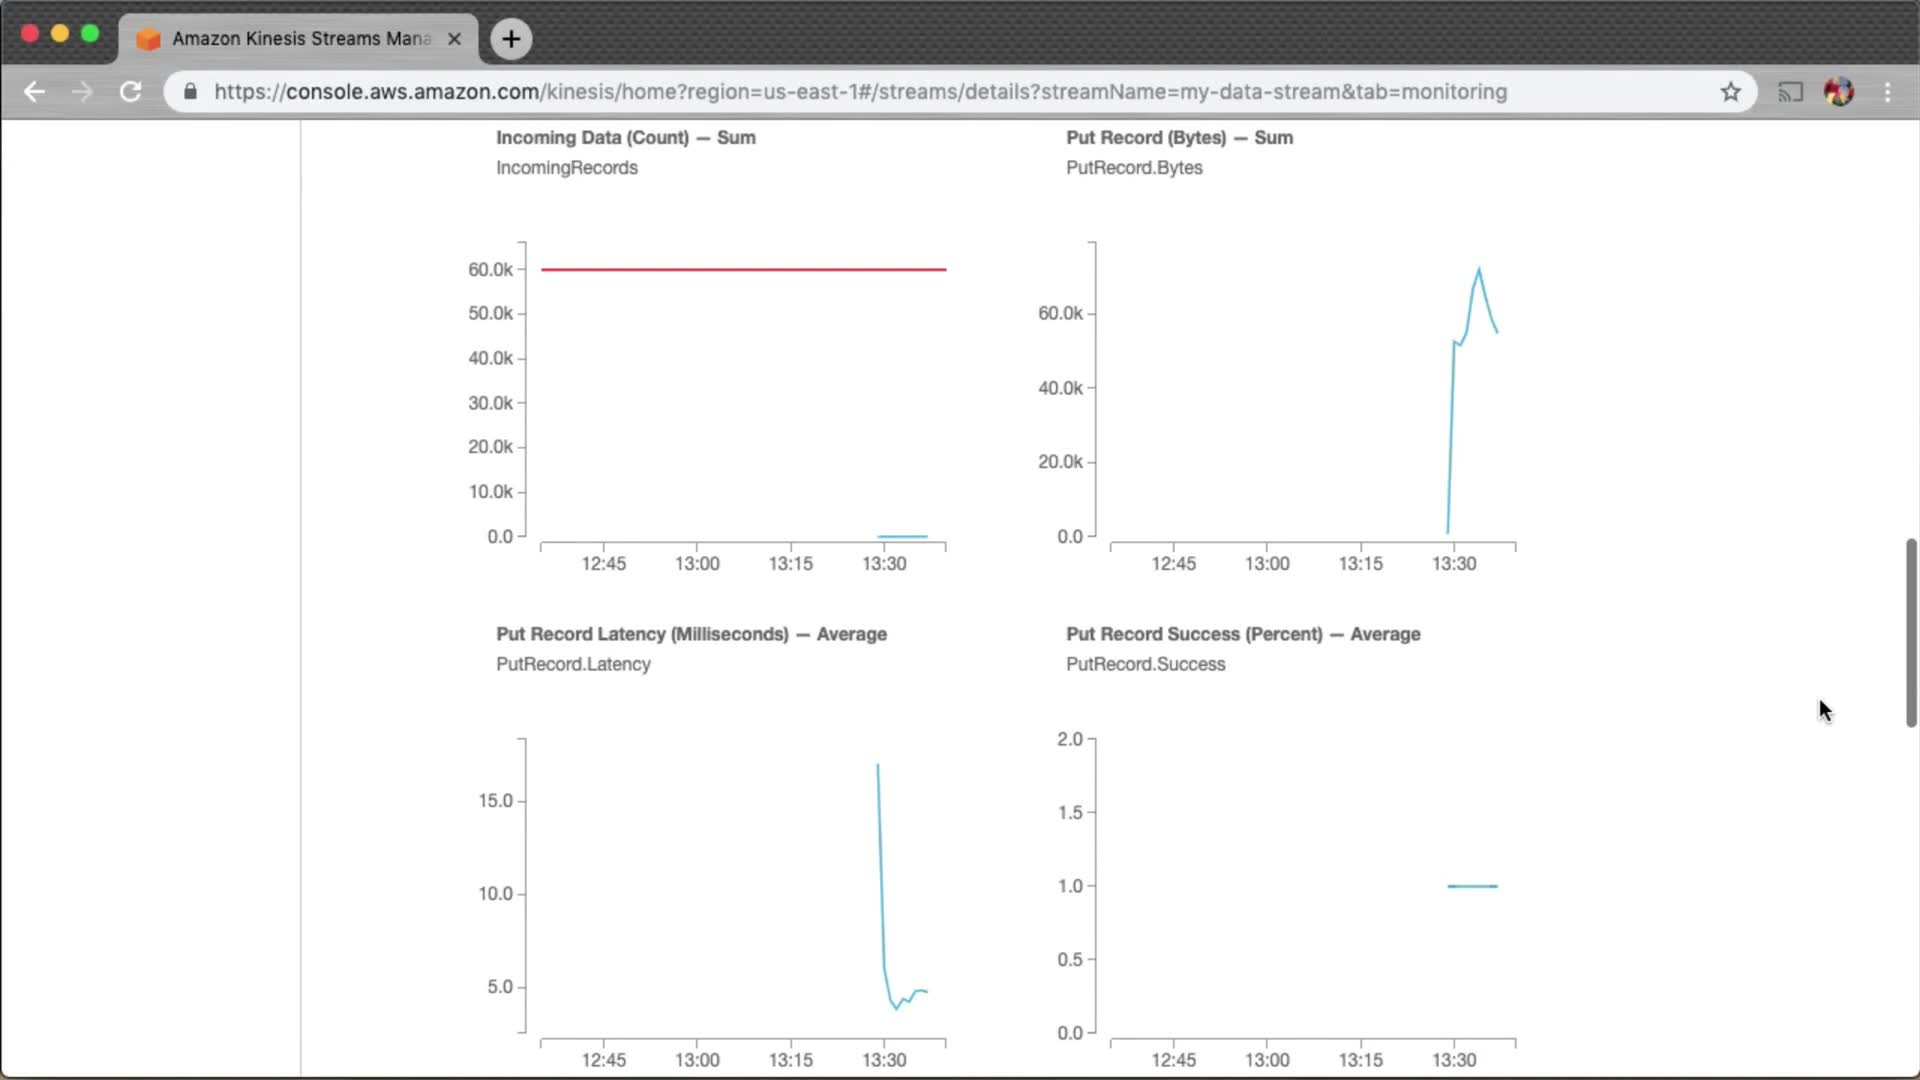Click the cast media icon
The height and width of the screenshot is (1080, 1920).
point(1790,92)
